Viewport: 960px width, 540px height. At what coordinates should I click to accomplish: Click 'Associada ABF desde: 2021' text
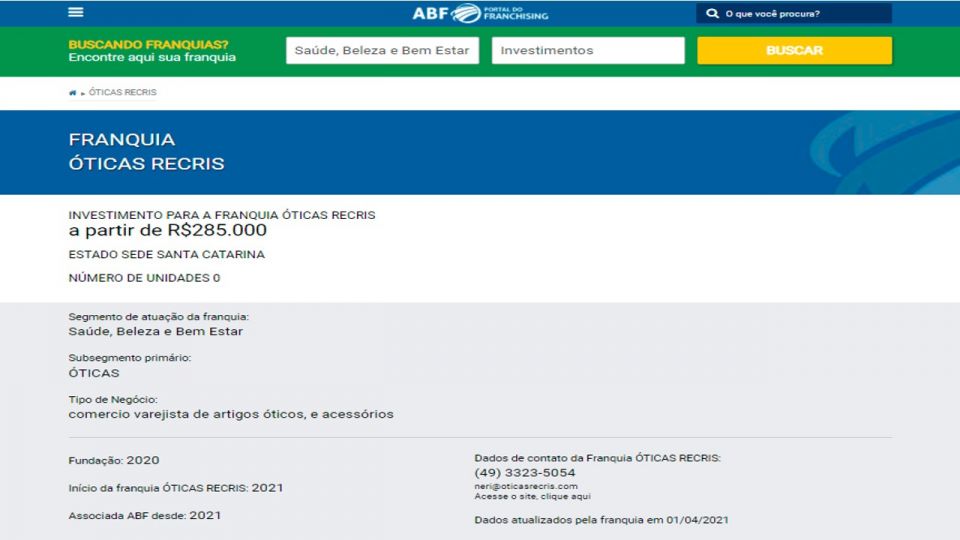144,516
